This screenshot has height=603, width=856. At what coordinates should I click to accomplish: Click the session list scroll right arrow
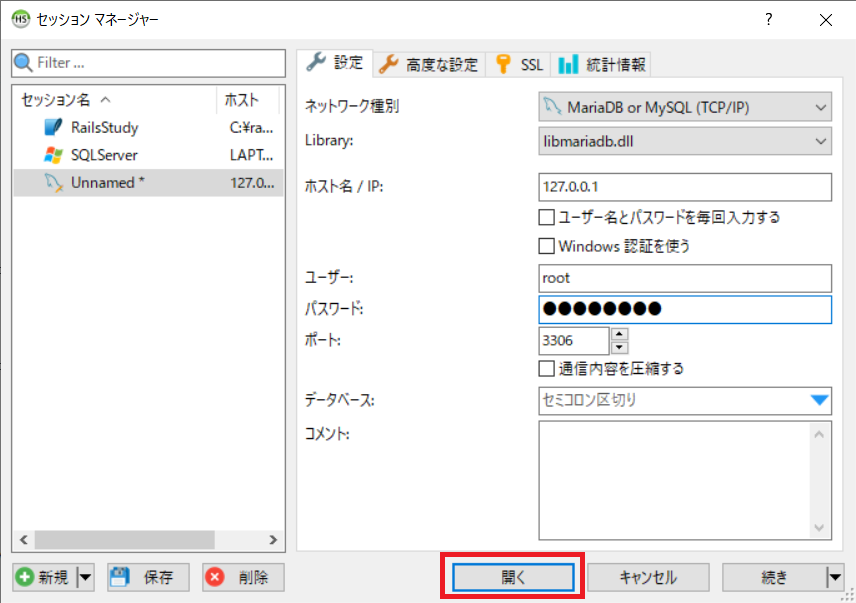pos(272,540)
